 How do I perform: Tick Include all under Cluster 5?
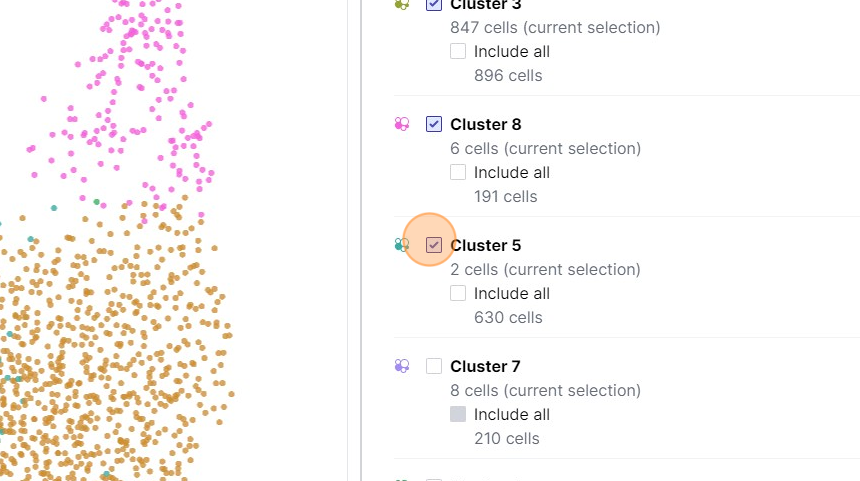[458, 293]
